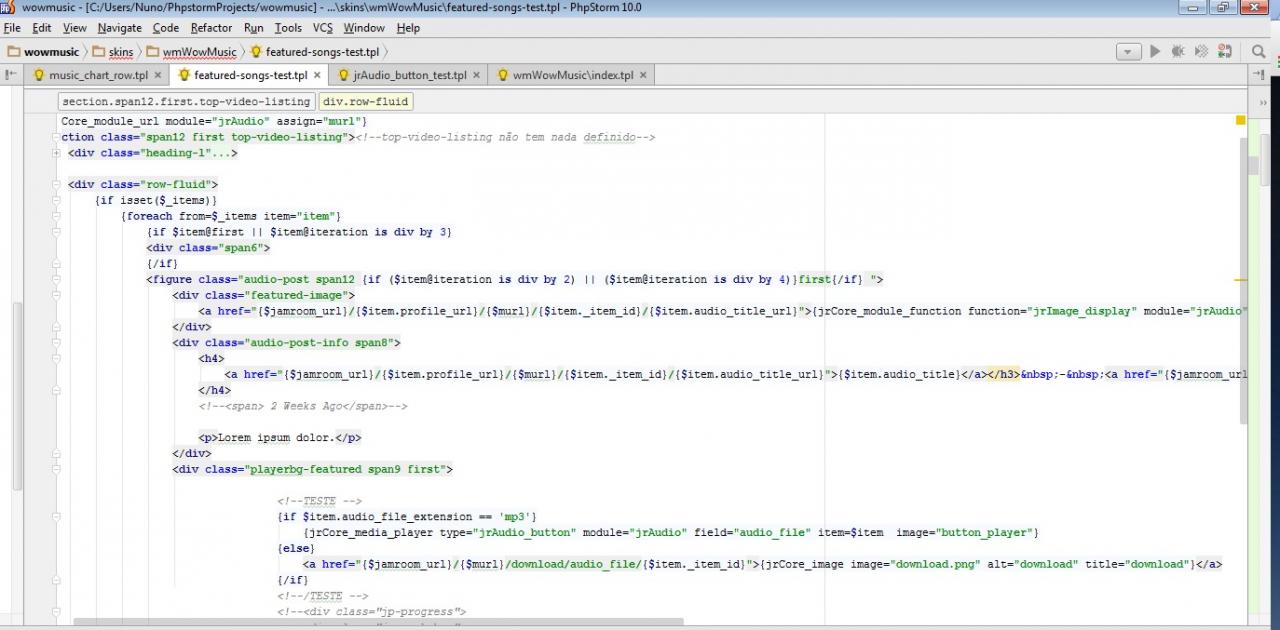Click the {foreach from=$_items item="item"} line

[231, 216]
